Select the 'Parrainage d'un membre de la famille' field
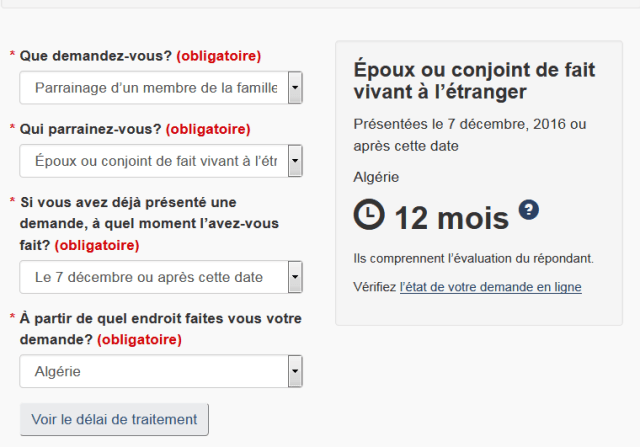Screen dimensions: 640x447 161,88
